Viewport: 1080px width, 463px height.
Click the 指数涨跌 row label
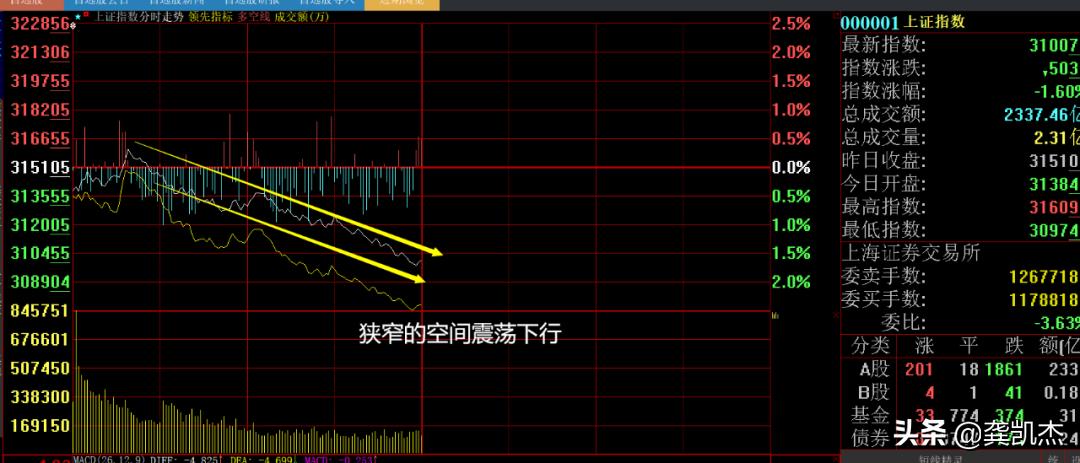[884, 68]
